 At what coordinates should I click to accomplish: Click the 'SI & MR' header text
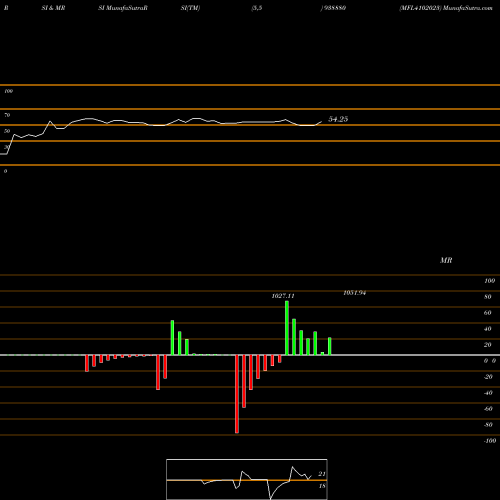click(53, 8)
